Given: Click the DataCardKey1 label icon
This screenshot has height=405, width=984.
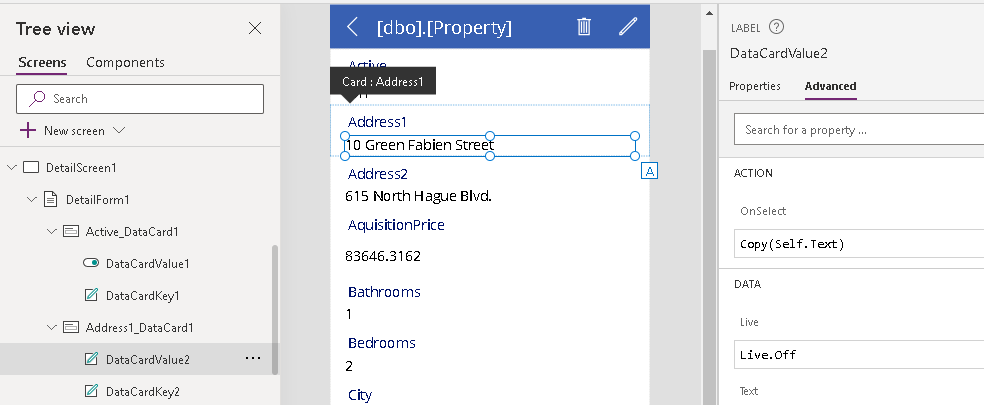Looking at the screenshot, I should pos(91,295).
